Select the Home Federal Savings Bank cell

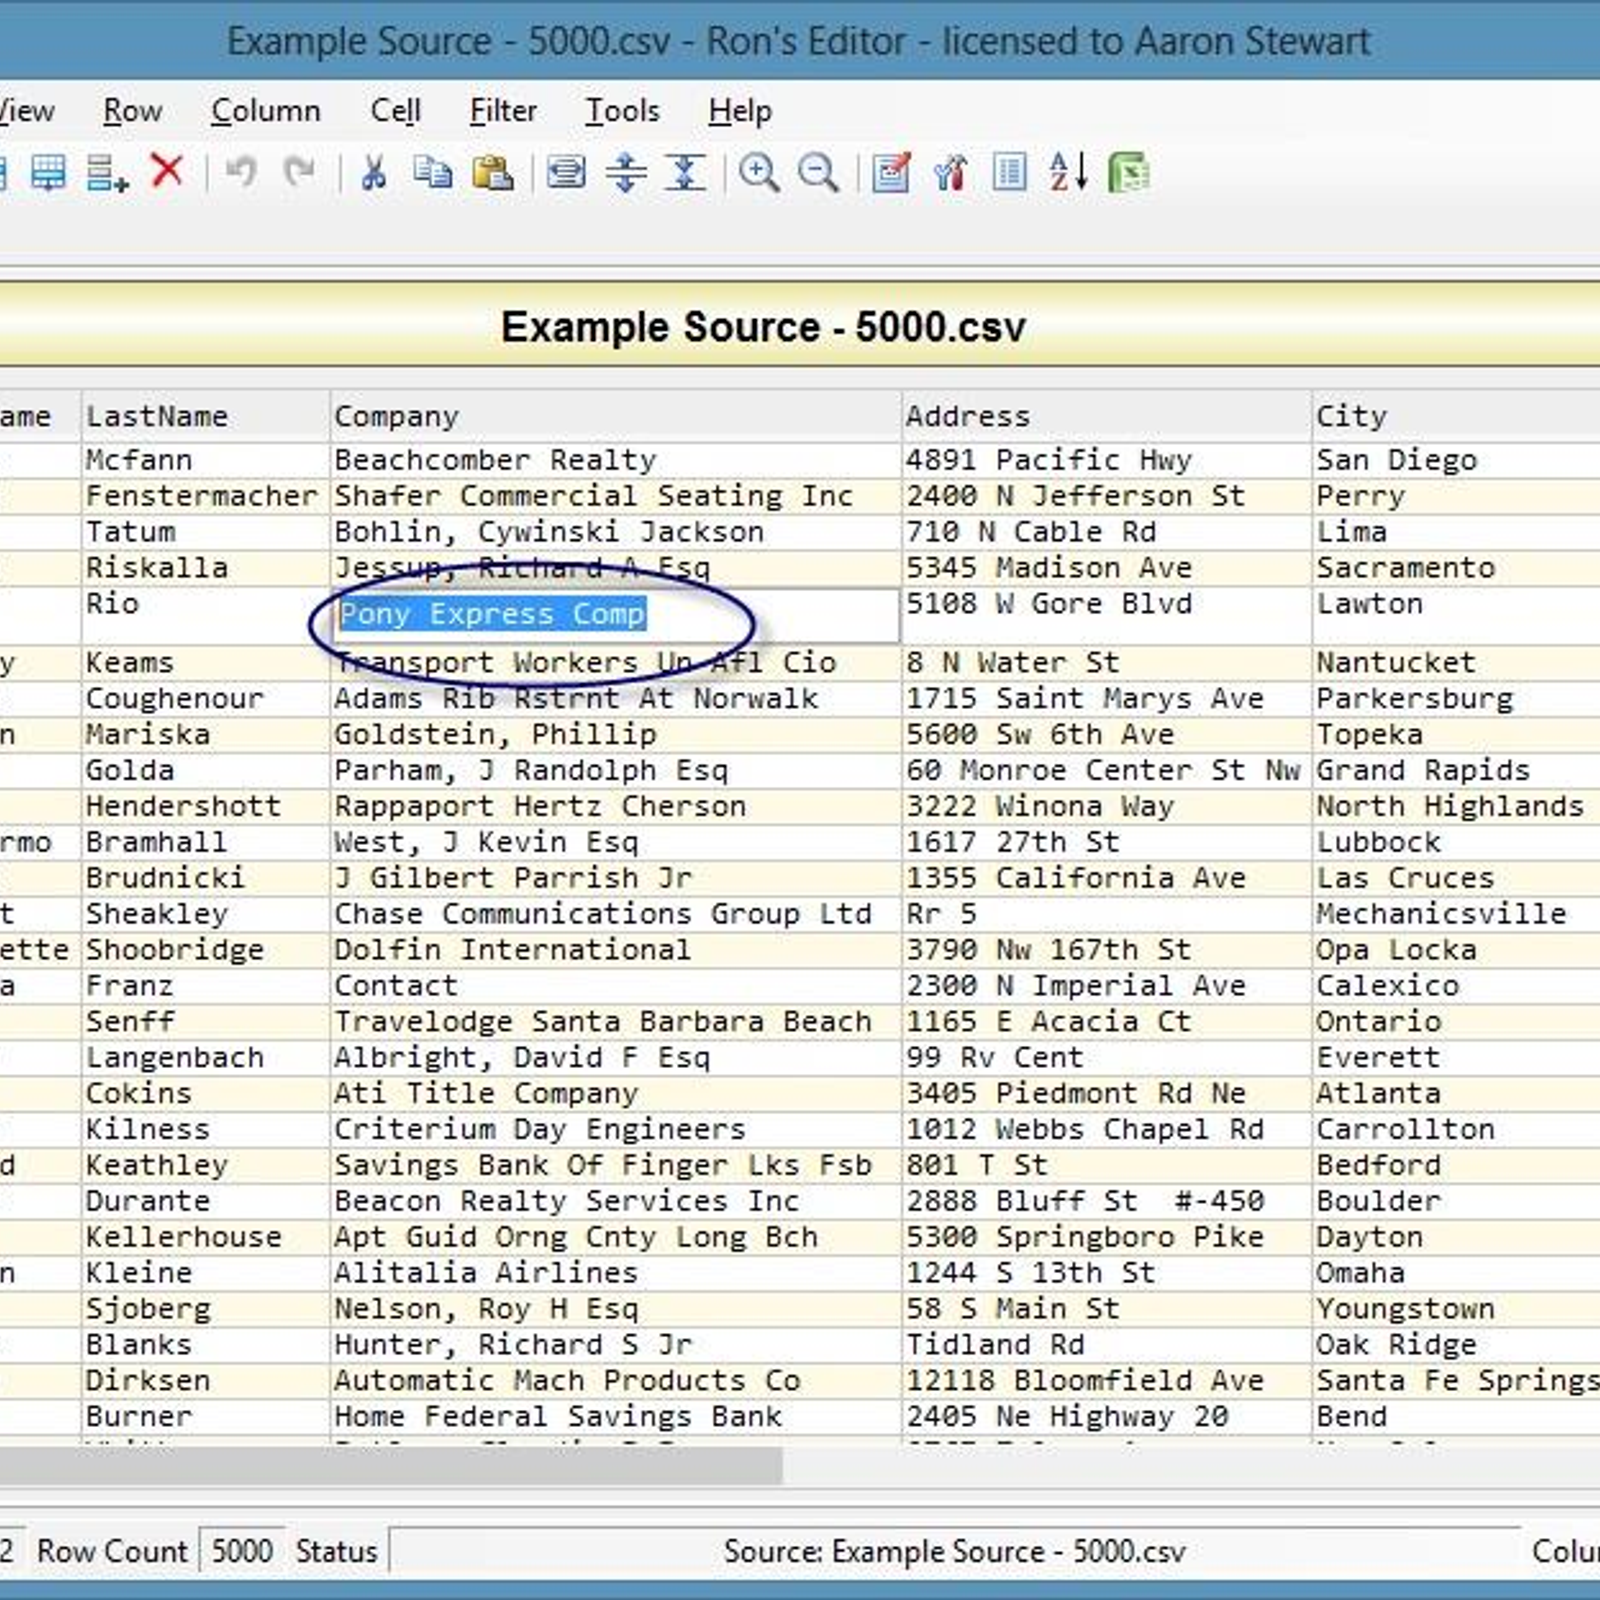point(615,1417)
